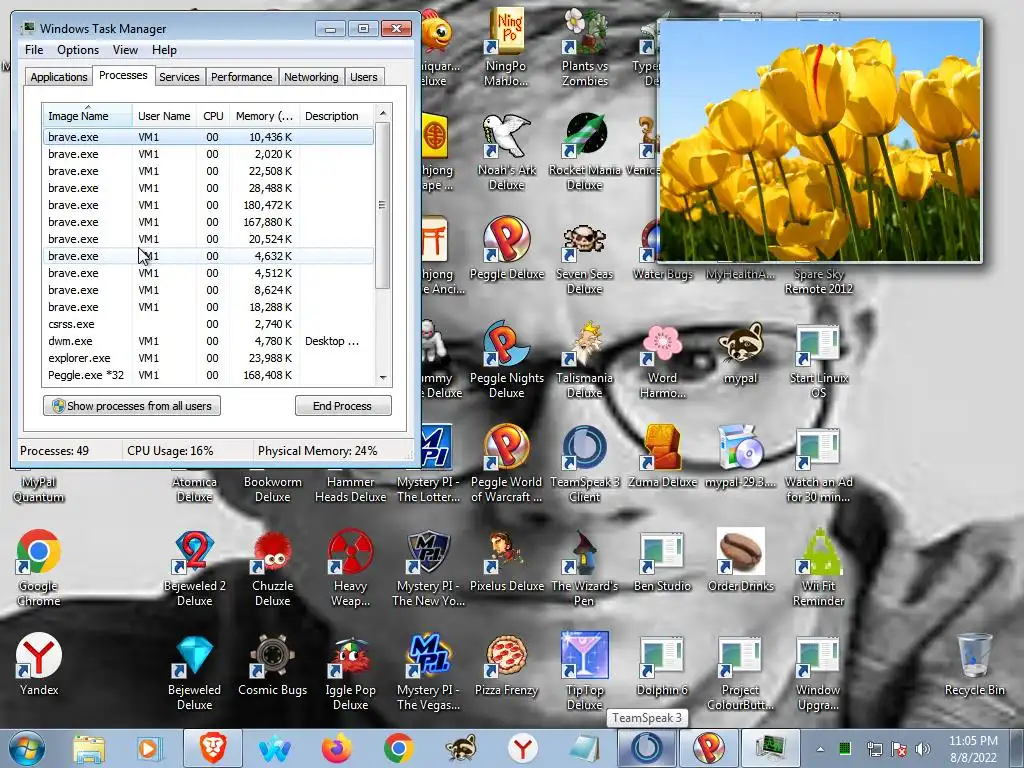Open the Google Chrome desktop shortcut
The height and width of the screenshot is (768, 1024).
39,567
